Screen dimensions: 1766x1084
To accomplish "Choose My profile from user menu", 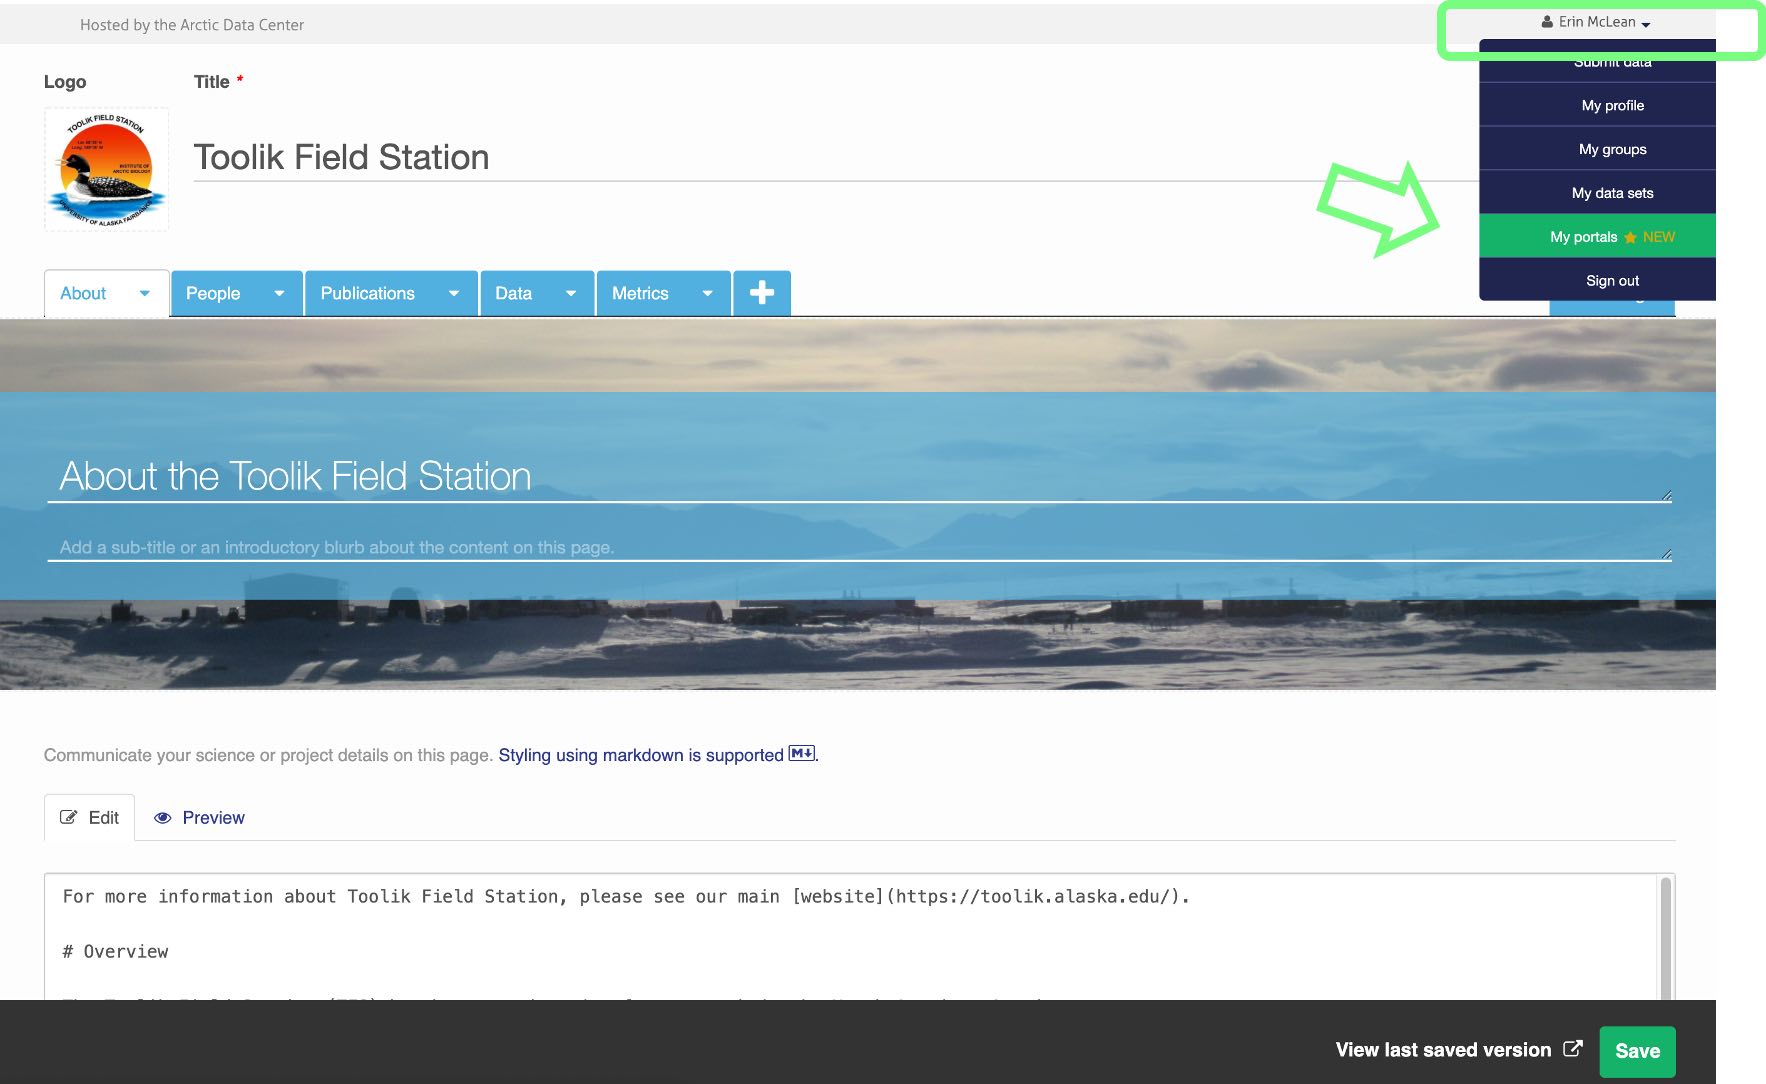I will (x=1597, y=105).
